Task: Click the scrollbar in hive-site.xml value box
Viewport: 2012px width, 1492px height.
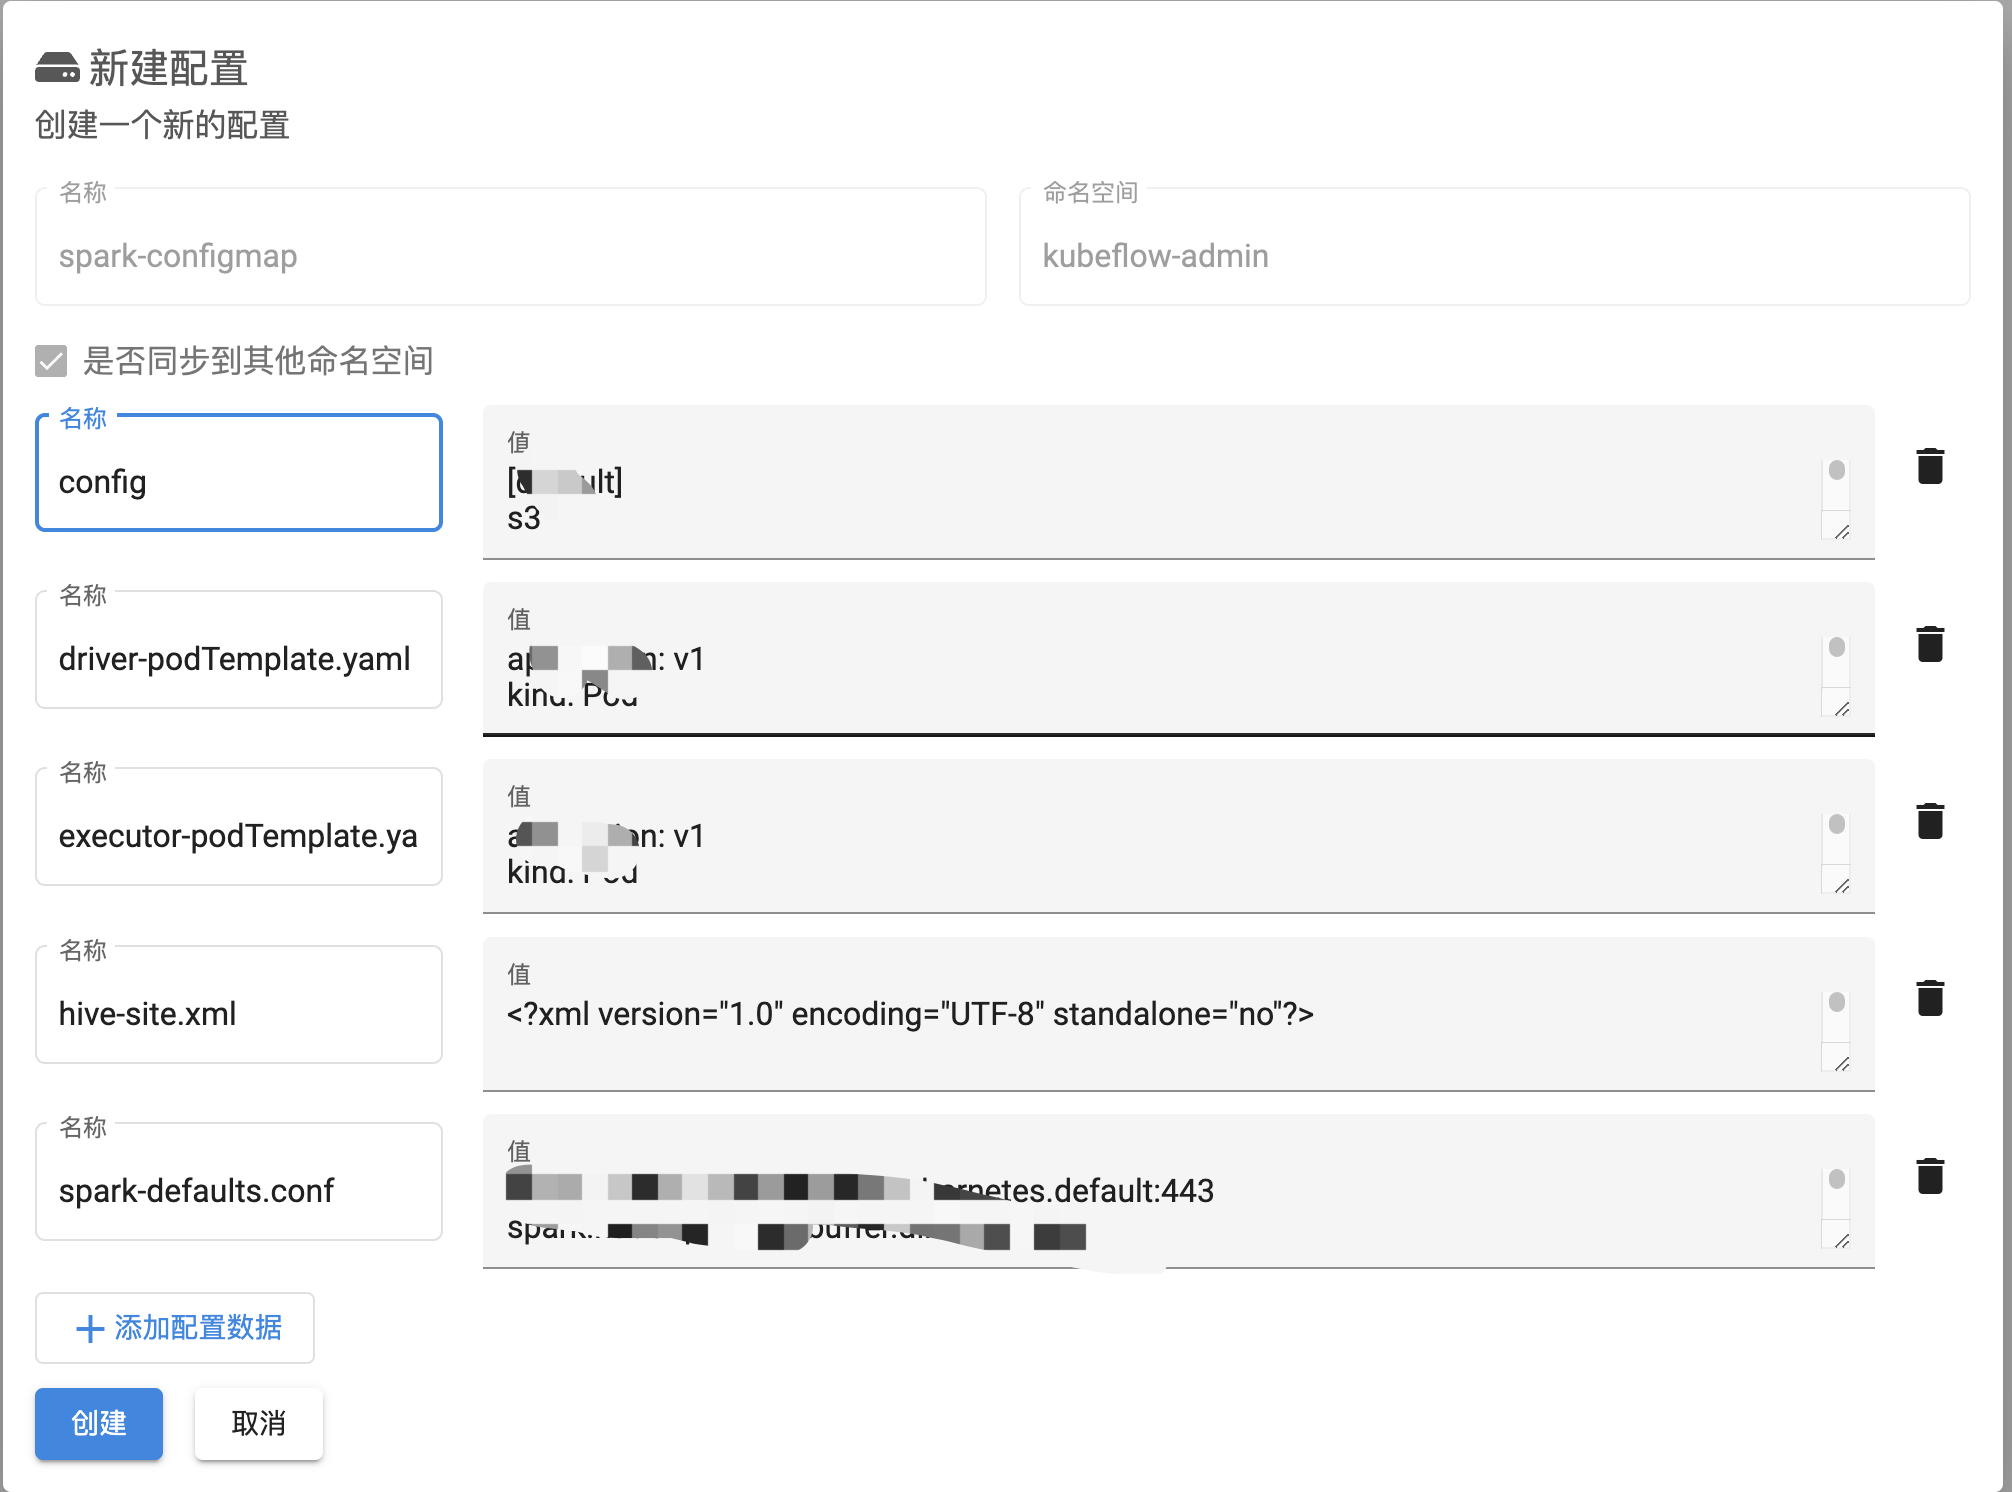Action: pos(1837,1003)
